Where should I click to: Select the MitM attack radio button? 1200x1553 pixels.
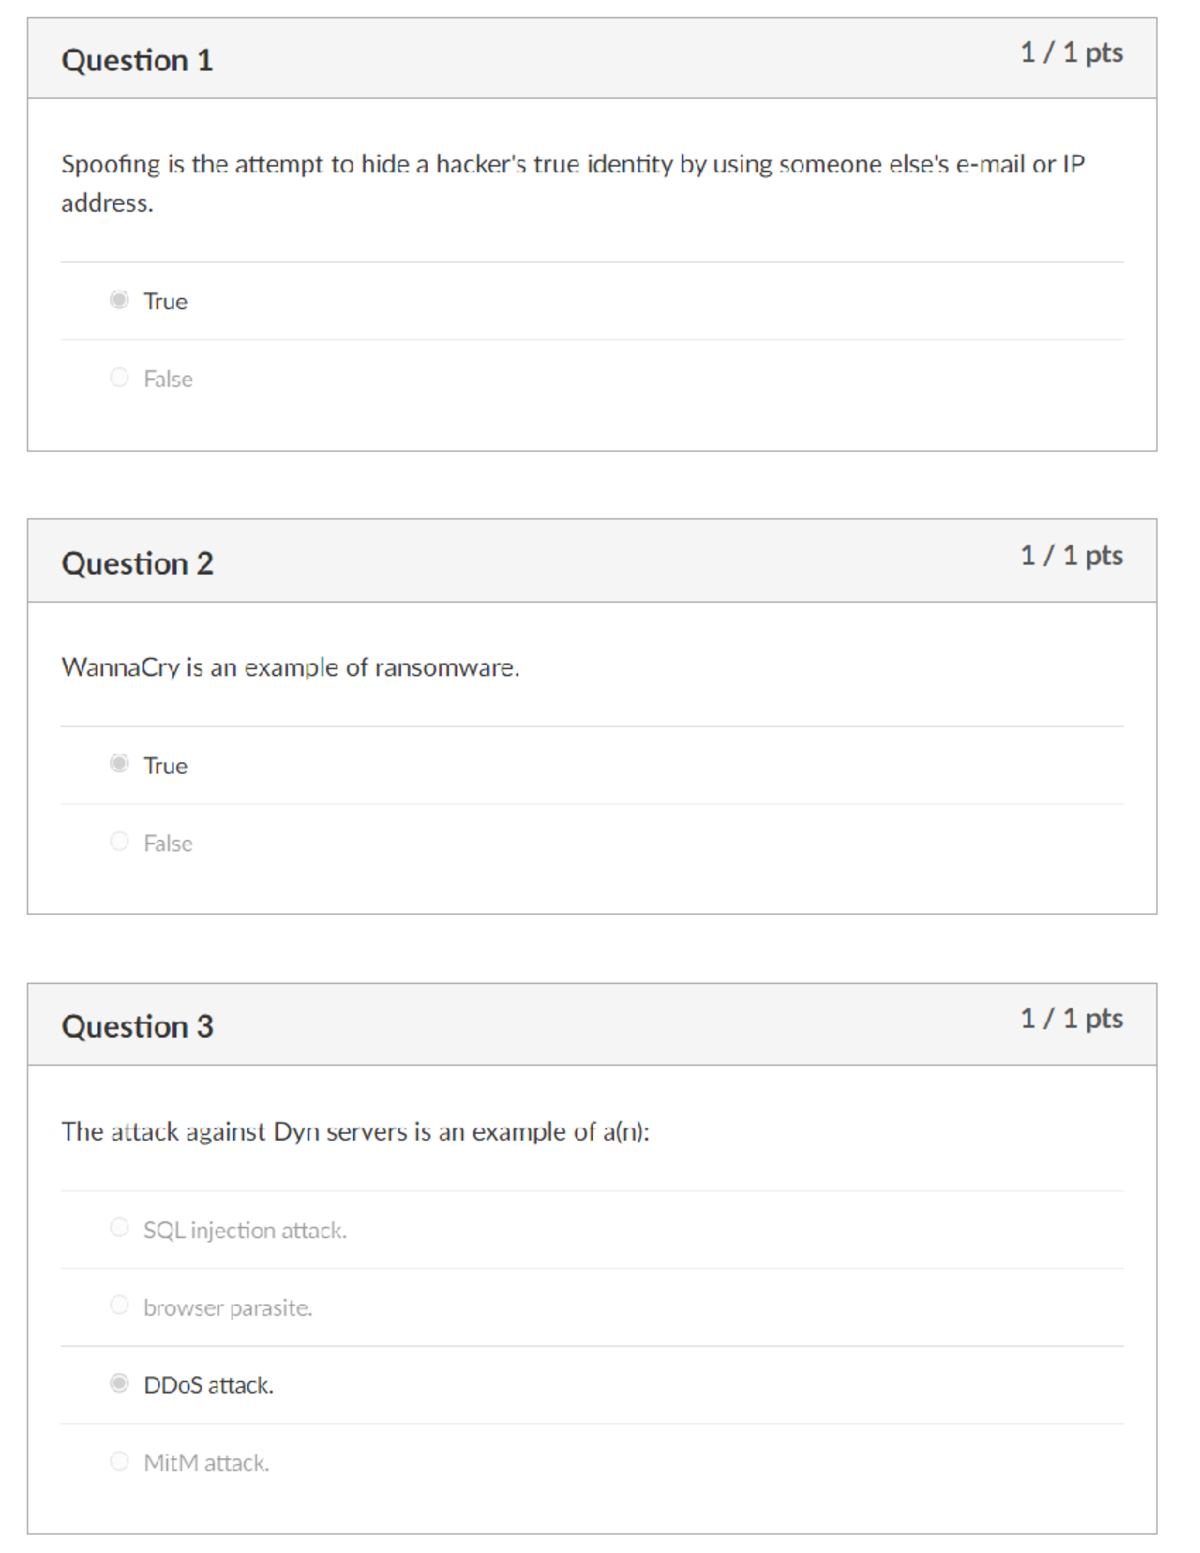tap(119, 1461)
